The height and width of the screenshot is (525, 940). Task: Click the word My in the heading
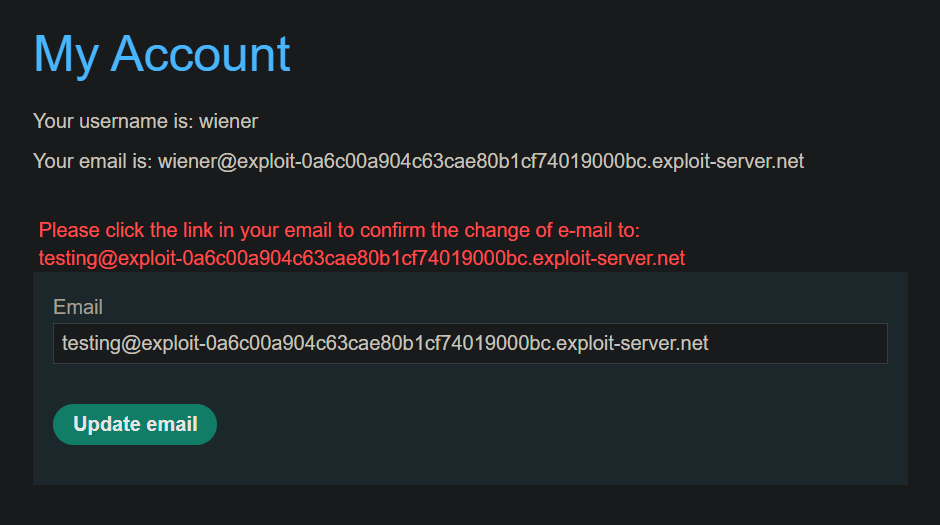pos(66,56)
